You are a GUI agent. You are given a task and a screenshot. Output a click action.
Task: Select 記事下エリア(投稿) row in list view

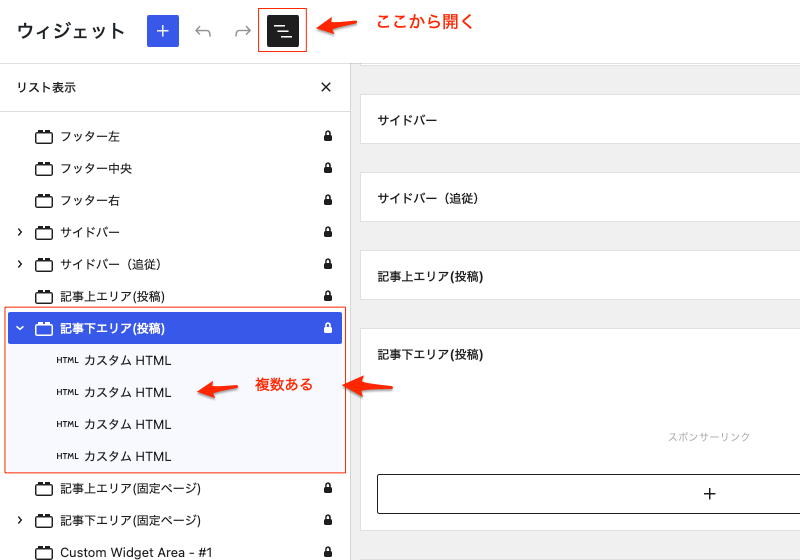[x=175, y=328]
